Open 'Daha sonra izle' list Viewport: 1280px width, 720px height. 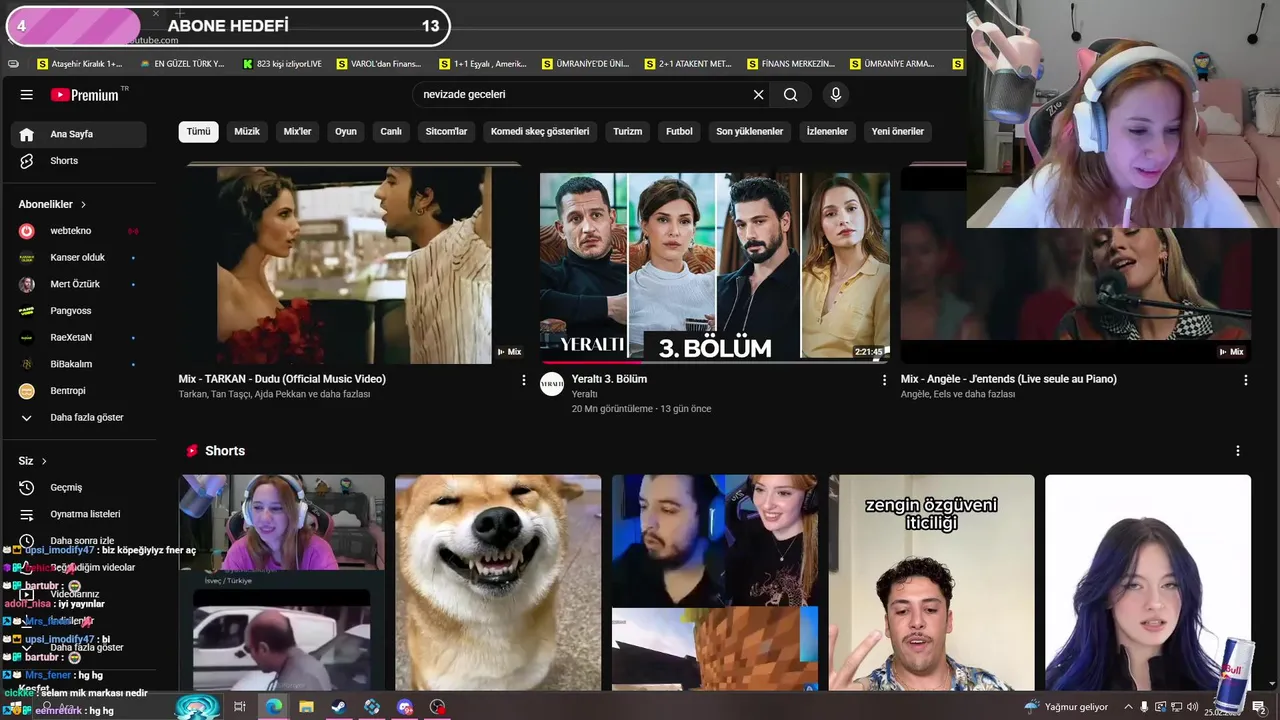tap(79, 541)
